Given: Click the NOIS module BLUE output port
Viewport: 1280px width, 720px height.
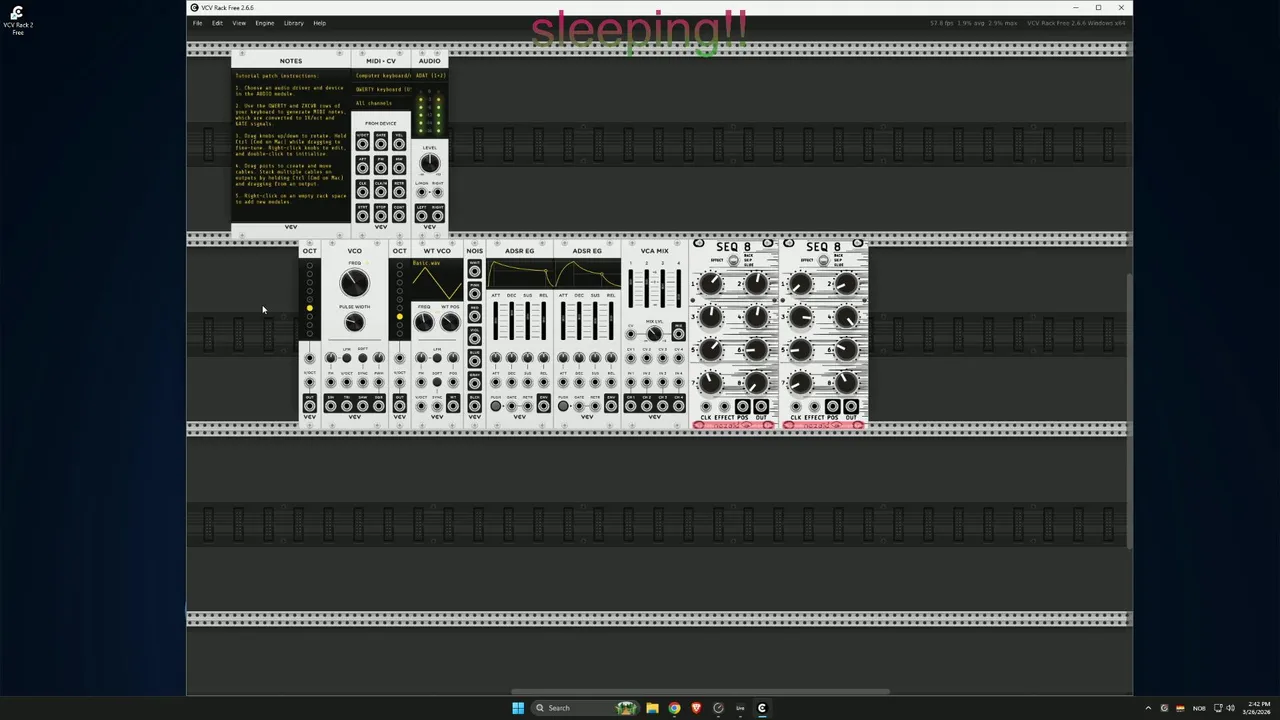Looking at the screenshot, I should click(475, 361).
